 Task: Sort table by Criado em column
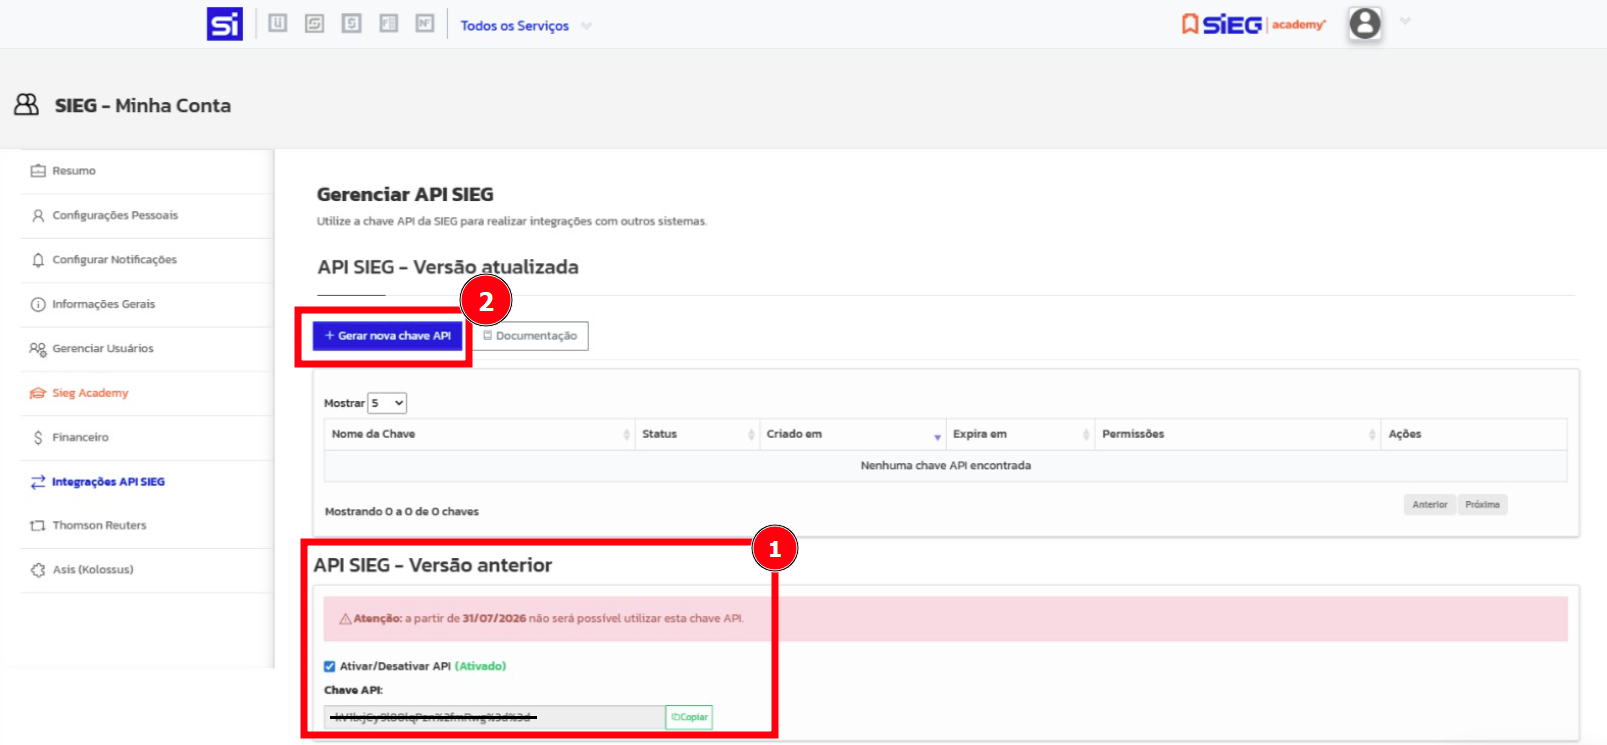[x=852, y=434]
